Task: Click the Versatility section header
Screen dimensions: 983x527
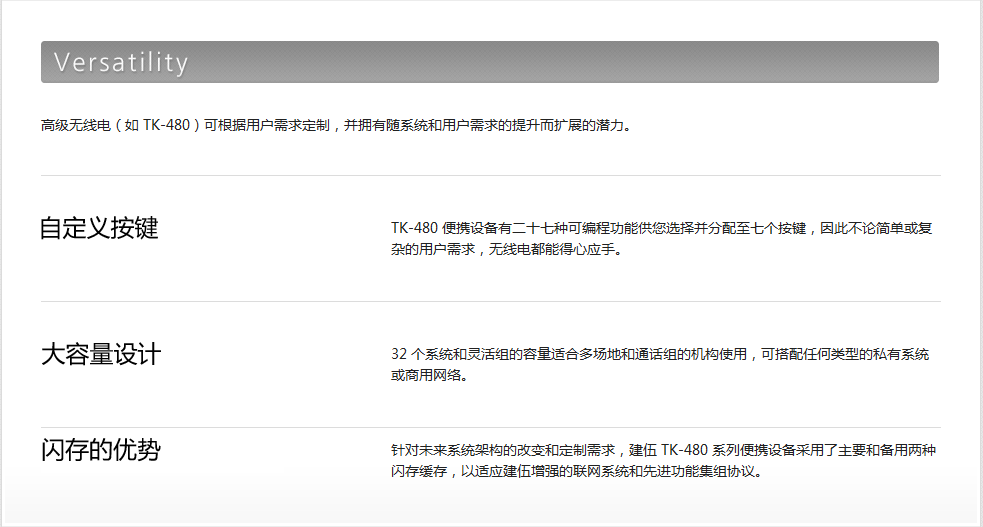Action: pyautogui.click(x=490, y=62)
